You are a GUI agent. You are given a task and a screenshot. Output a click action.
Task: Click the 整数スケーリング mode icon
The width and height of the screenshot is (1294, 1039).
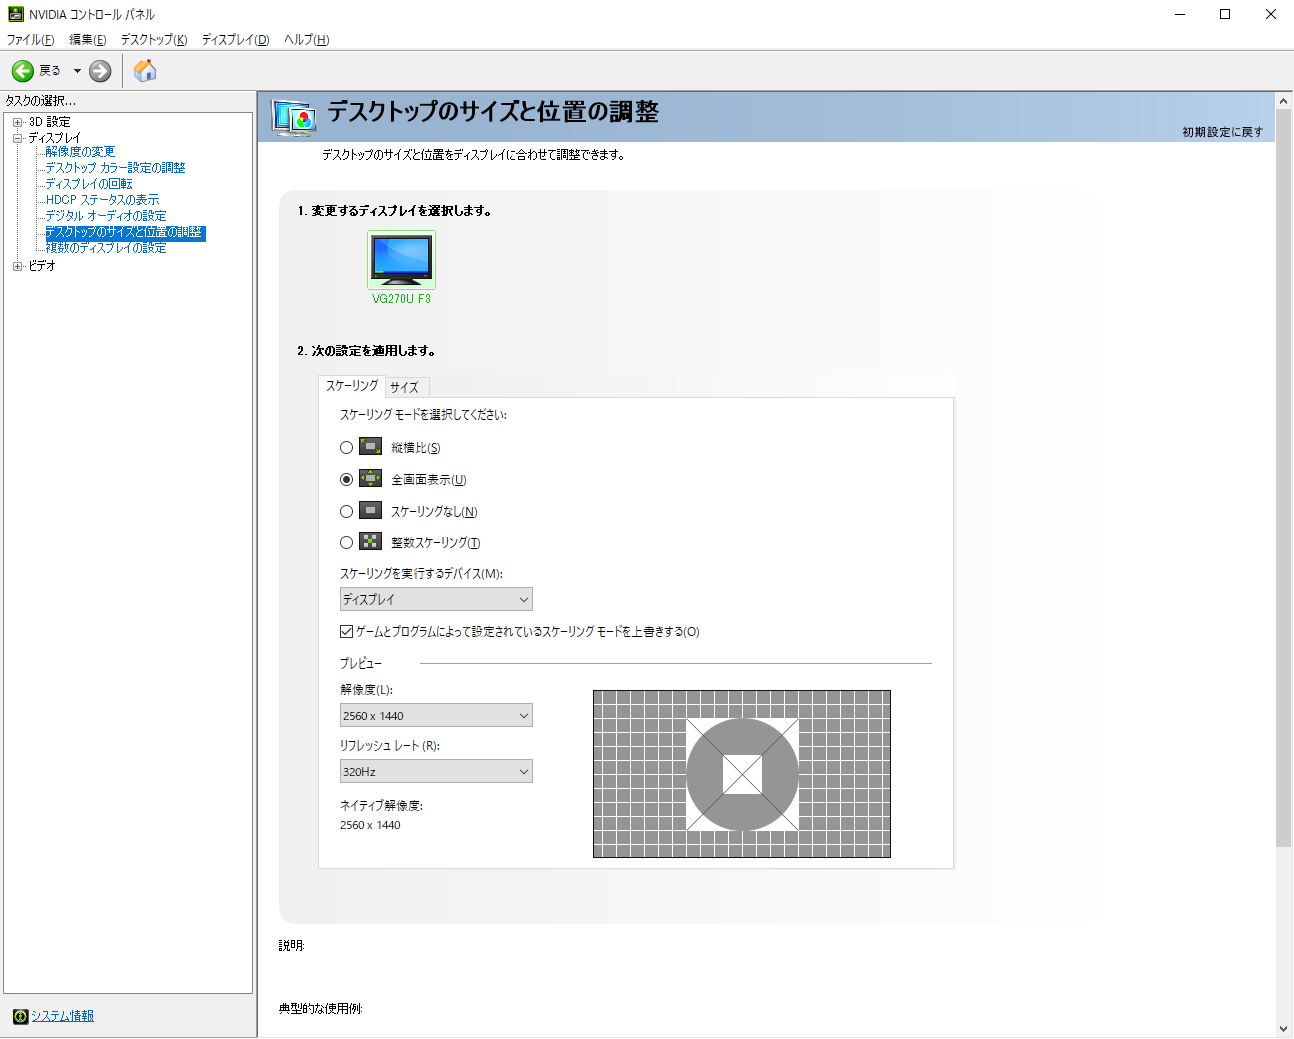click(370, 542)
